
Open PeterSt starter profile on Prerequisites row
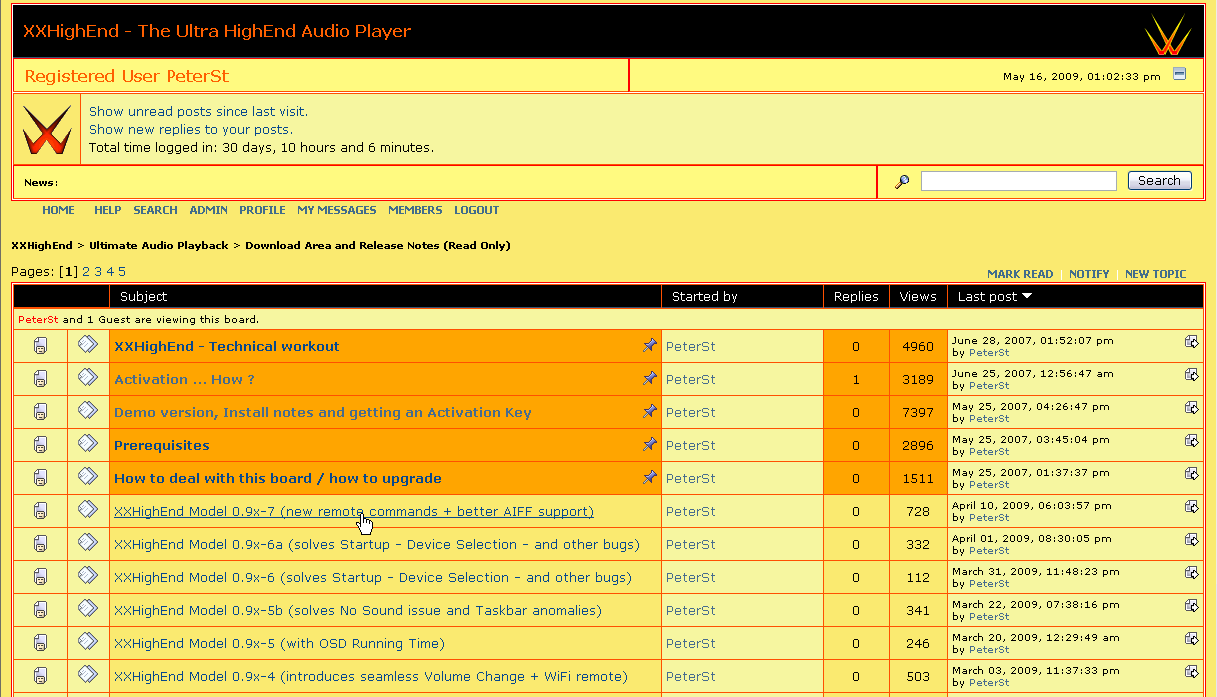pos(691,446)
